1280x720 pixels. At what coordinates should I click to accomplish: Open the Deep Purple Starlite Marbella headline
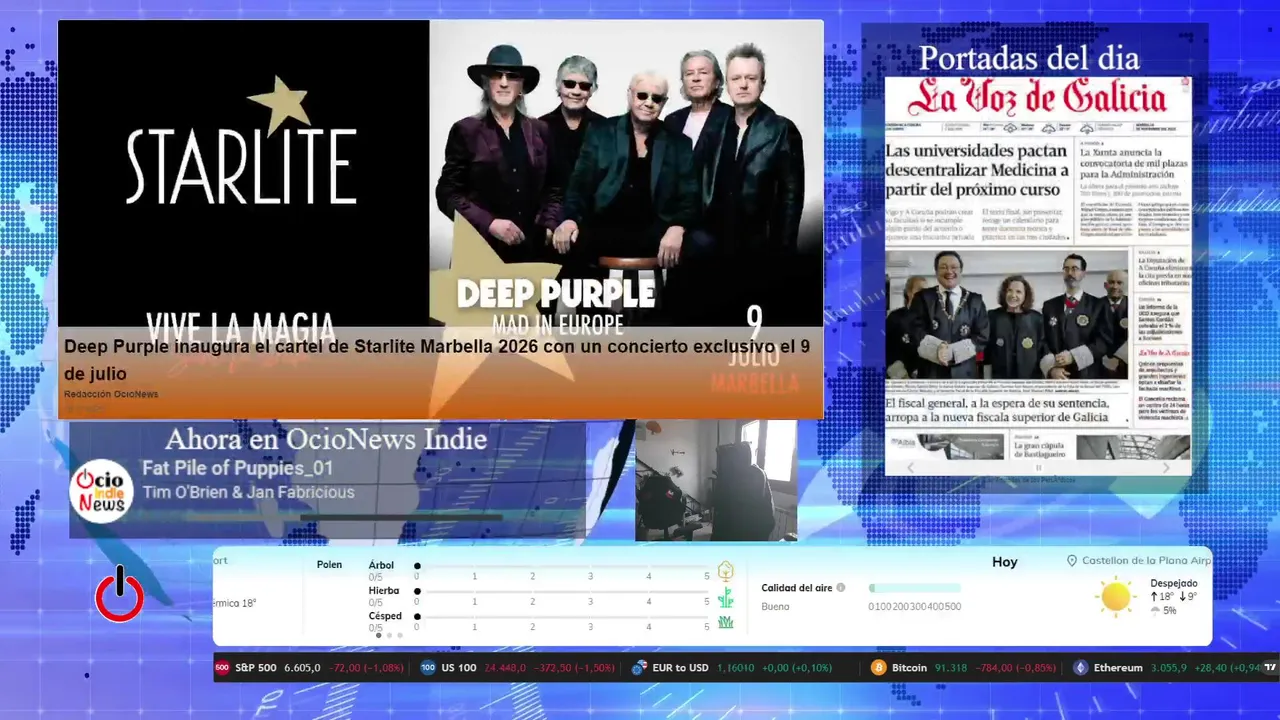[437, 360]
